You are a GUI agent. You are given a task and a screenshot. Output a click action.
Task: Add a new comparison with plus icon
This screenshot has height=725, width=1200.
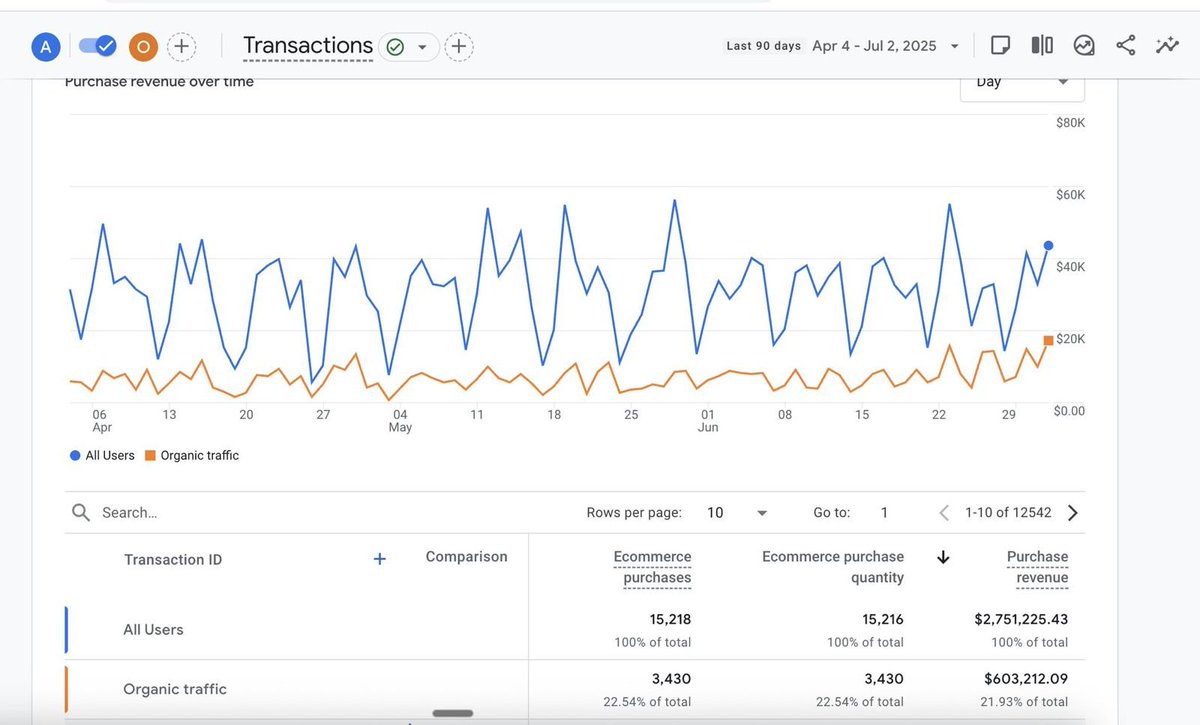coord(180,46)
